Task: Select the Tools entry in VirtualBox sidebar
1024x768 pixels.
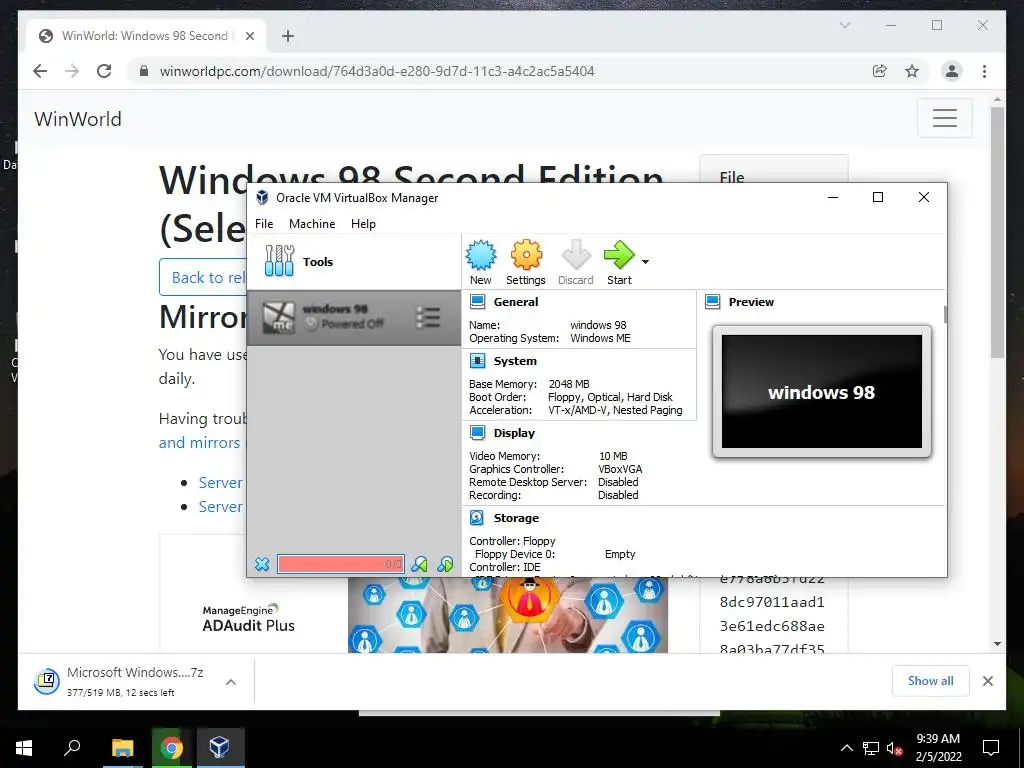Action: pyautogui.click(x=354, y=262)
